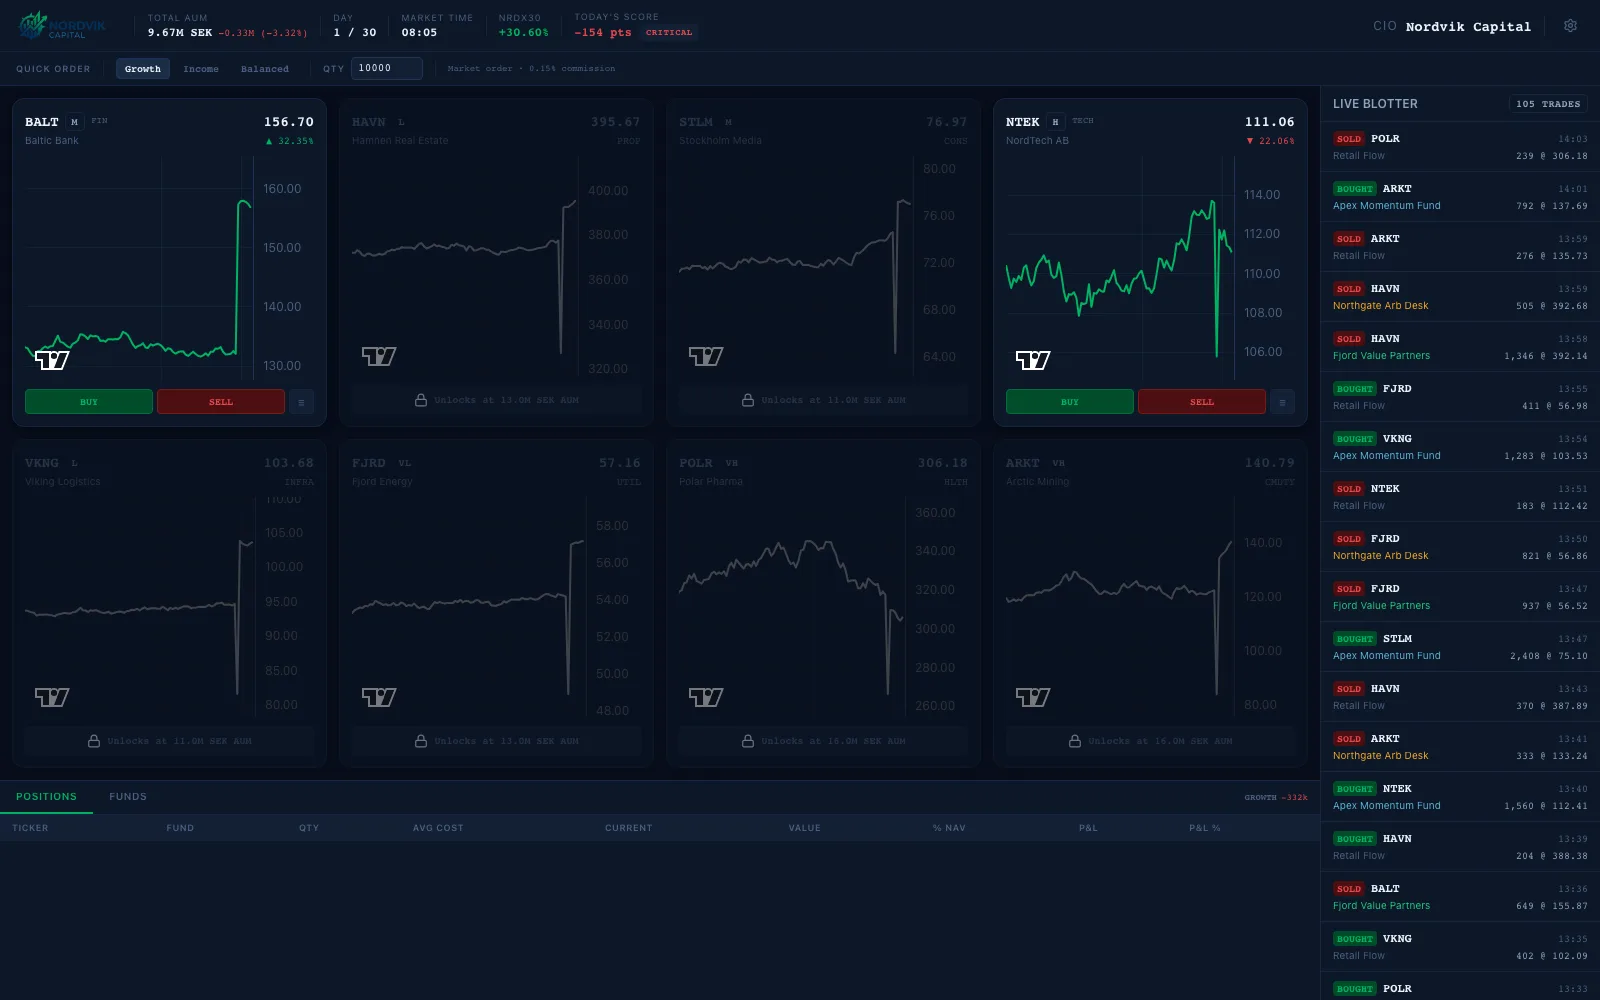Click the BALT price chart

pyautogui.click(x=170, y=270)
